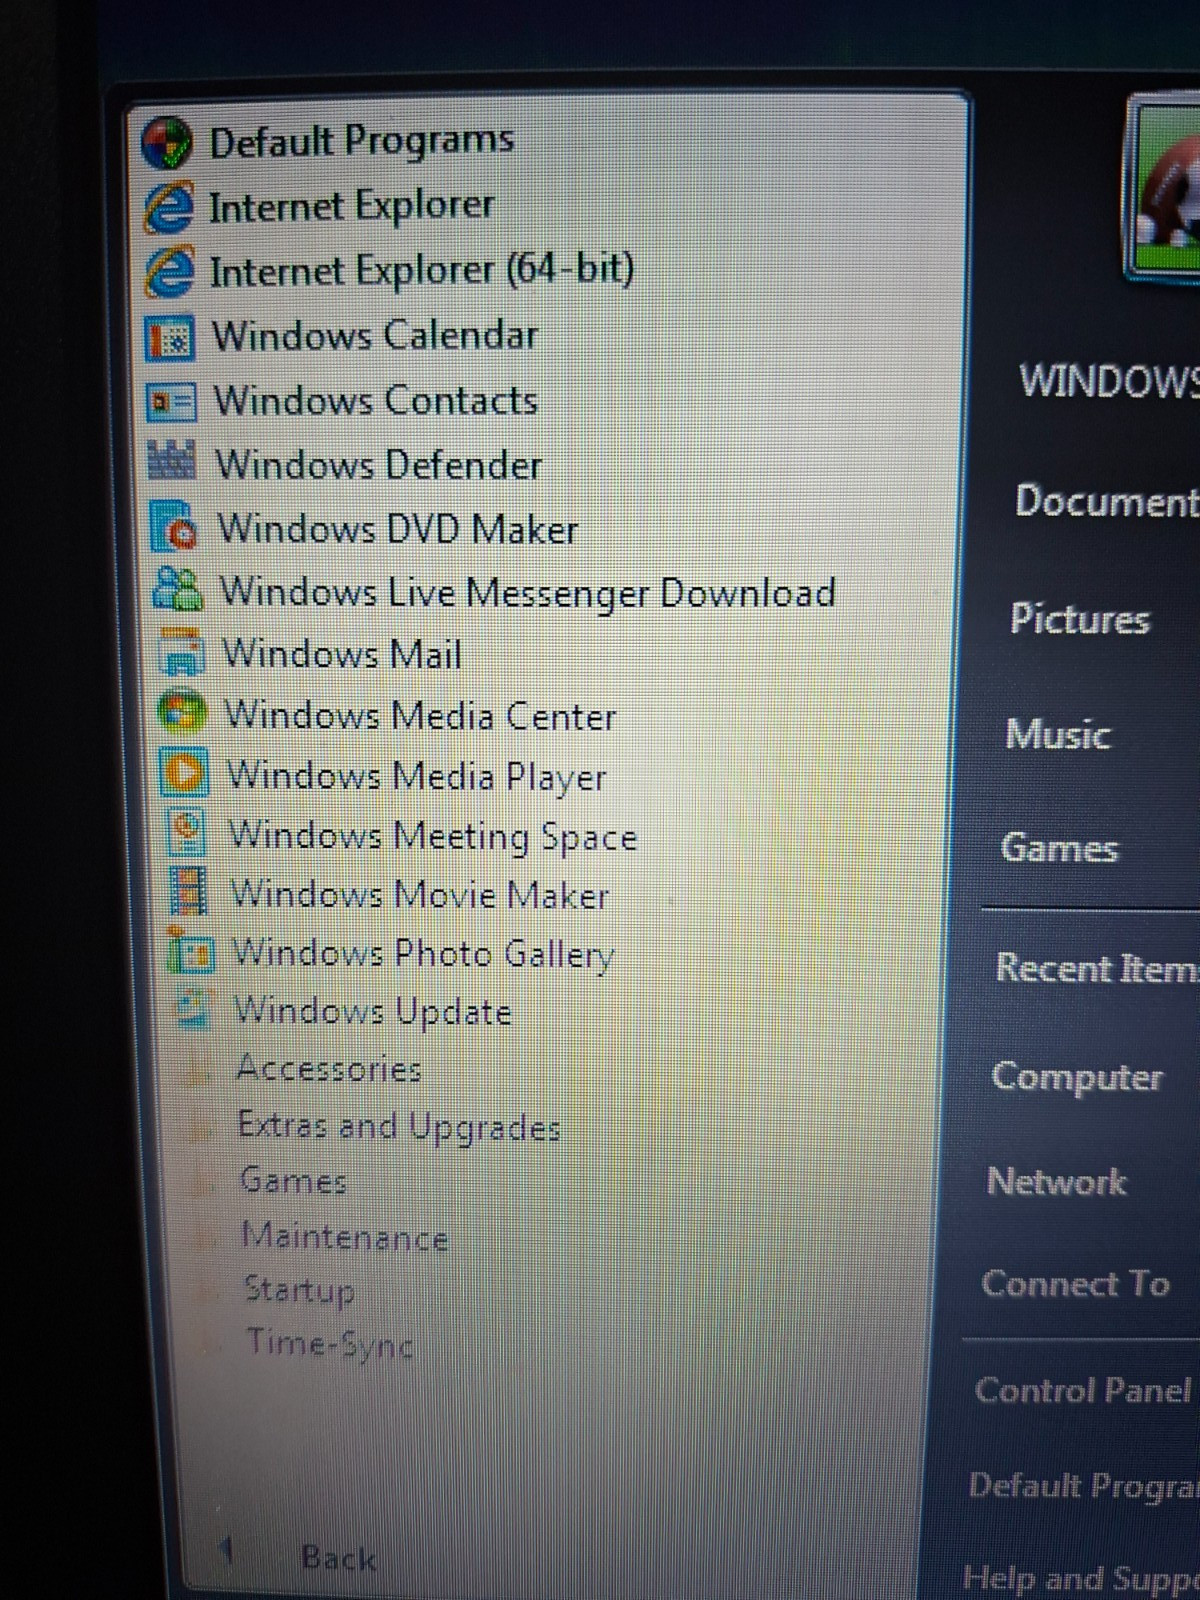Click the Windows Calendar icon
The image size is (1200, 1600).
171,337
